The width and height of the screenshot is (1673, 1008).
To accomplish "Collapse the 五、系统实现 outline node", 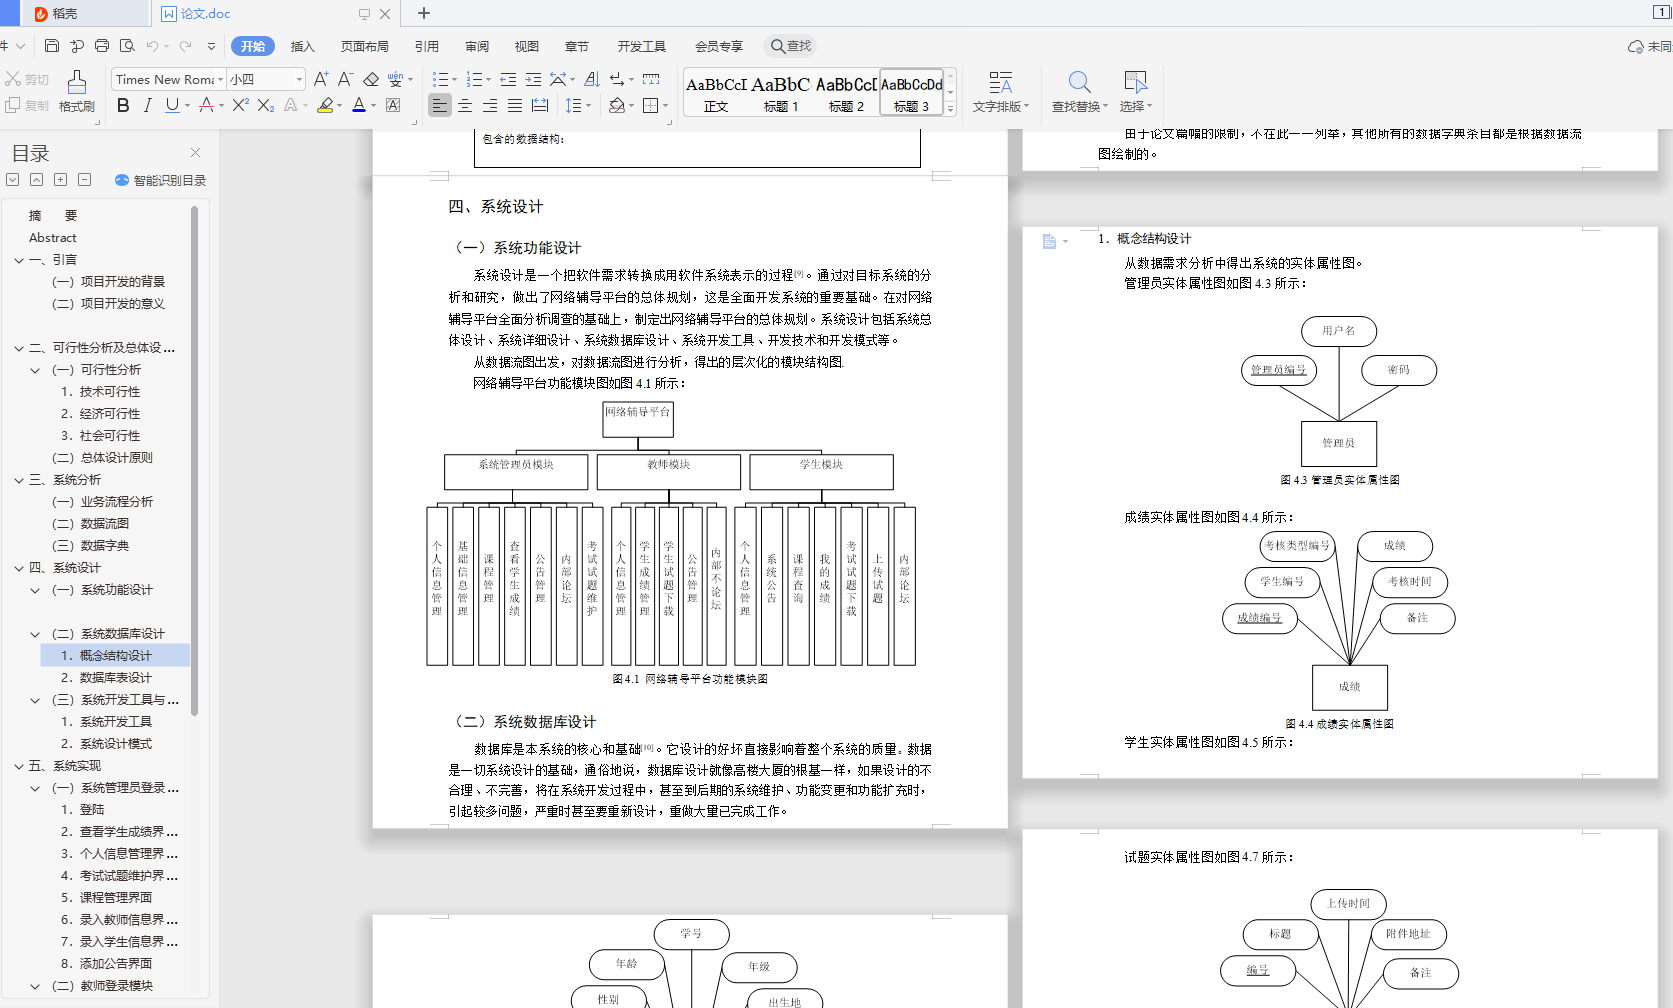I will (x=19, y=766).
